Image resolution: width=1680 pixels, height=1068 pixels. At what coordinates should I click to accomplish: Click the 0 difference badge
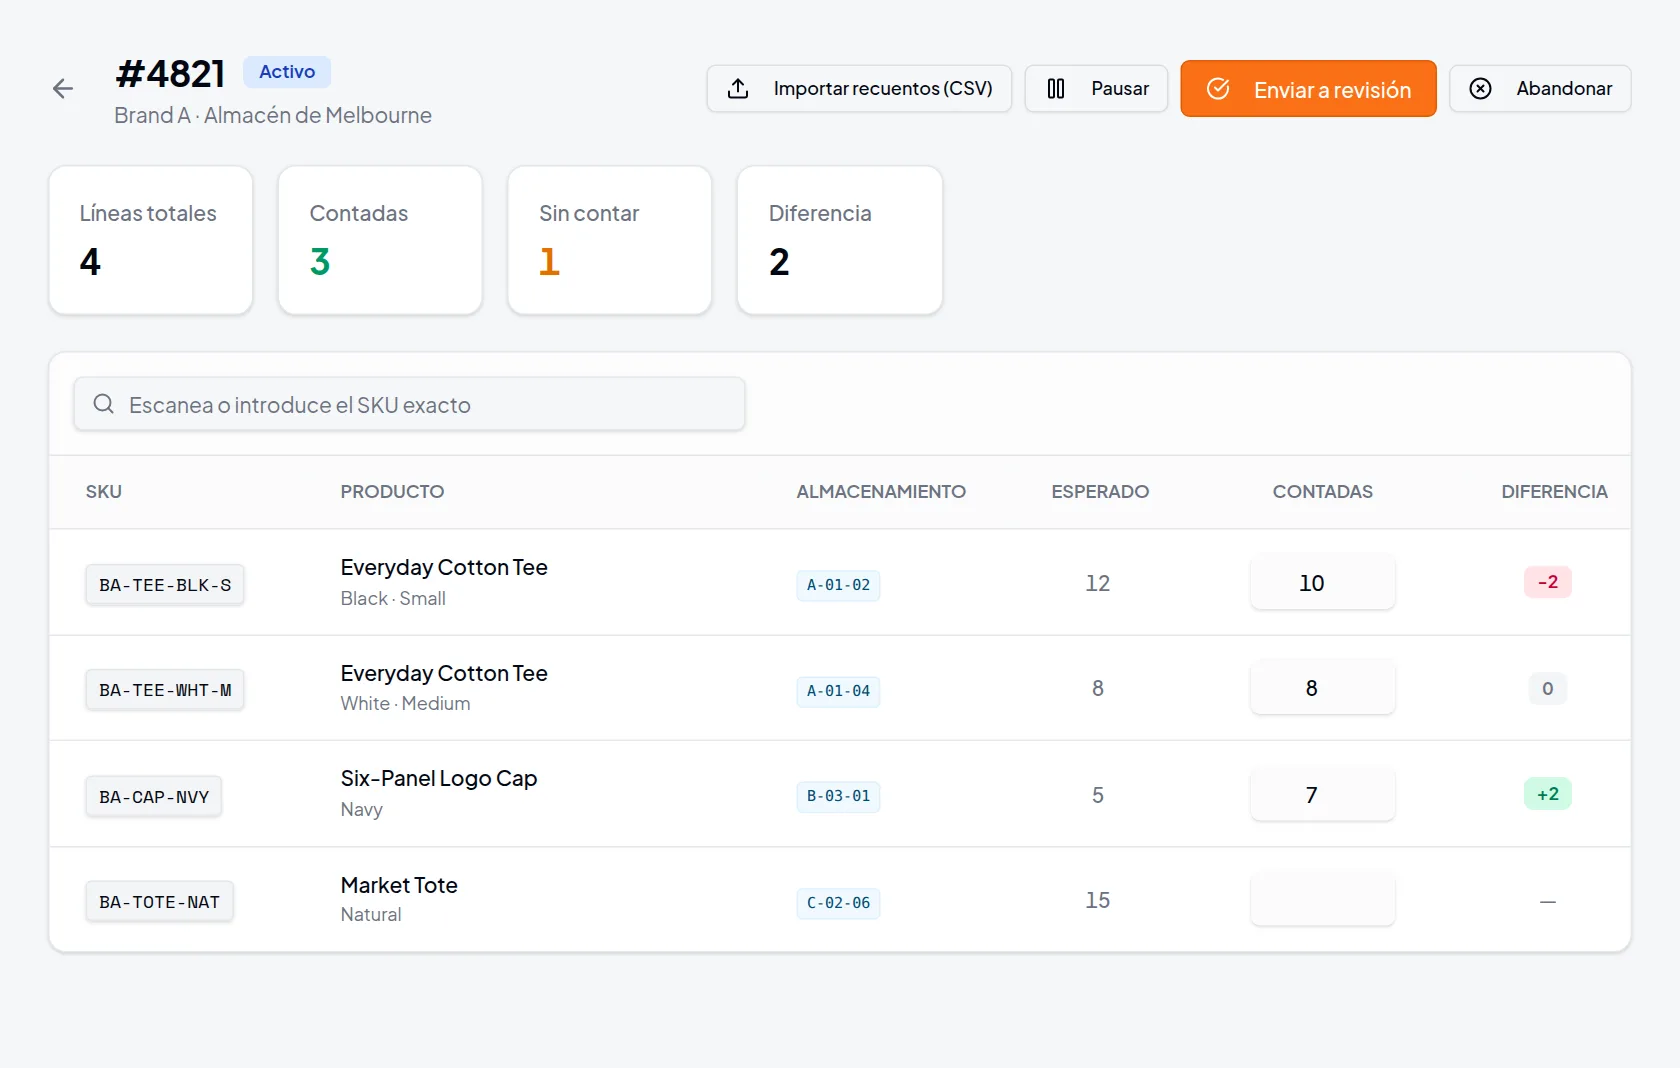[x=1547, y=688]
